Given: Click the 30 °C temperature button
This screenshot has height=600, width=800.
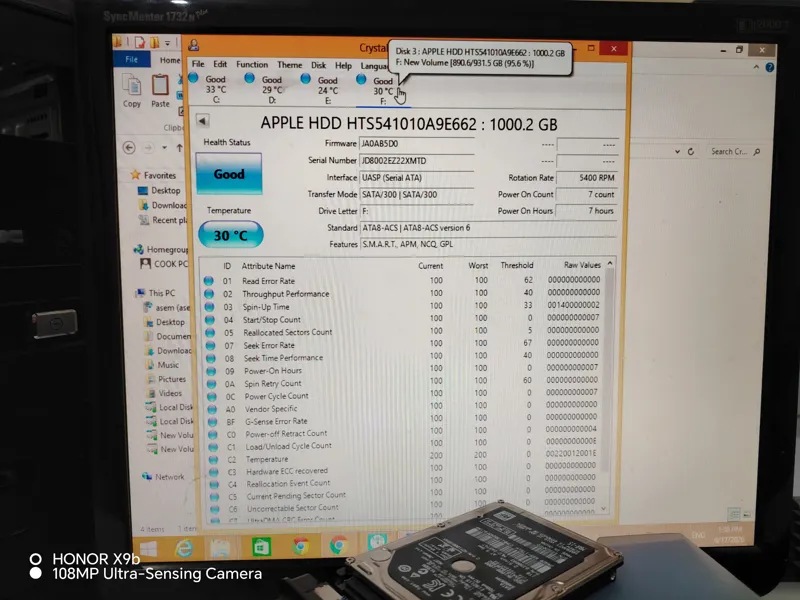Looking at the screenshot, I should click(231, 235).
